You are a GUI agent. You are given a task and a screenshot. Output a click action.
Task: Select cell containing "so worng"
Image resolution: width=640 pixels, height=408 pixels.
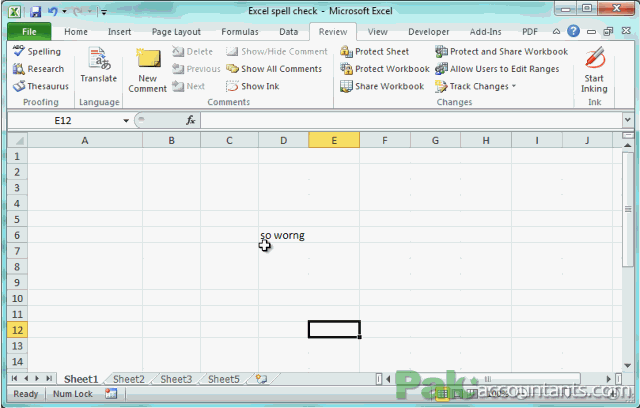[x=283, y=235]
